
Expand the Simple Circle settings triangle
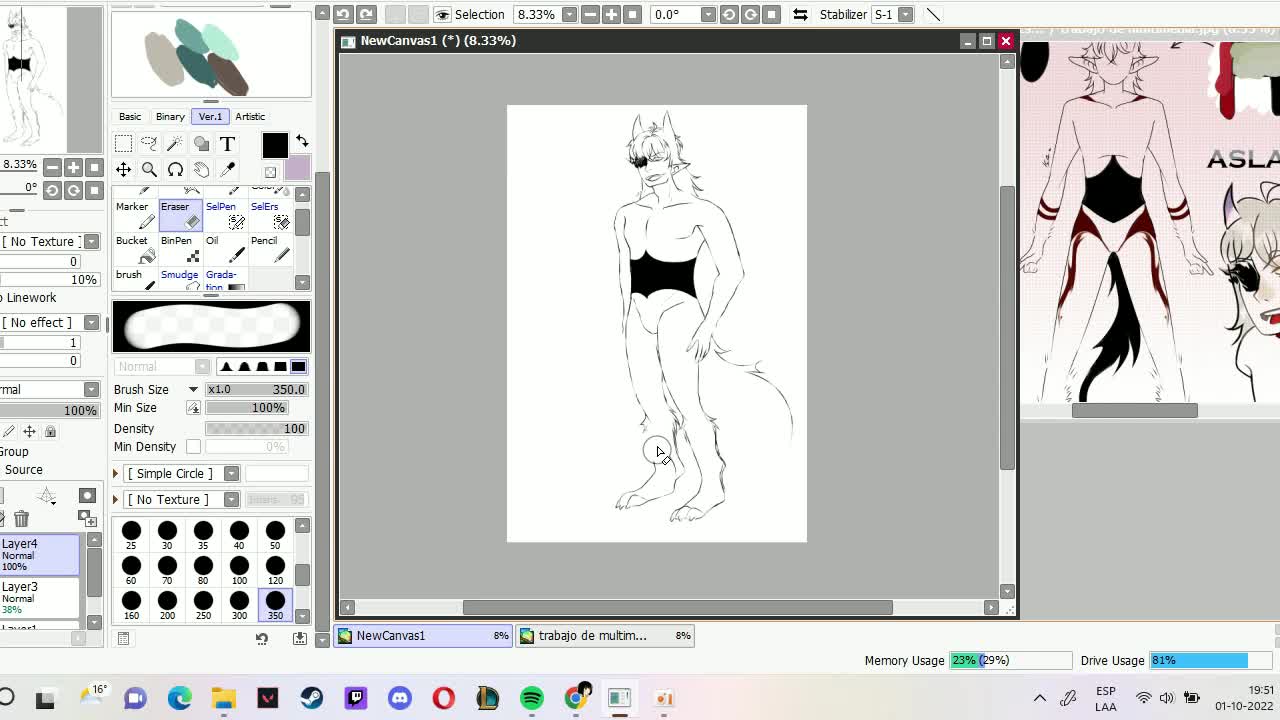[x=116, y=473]
